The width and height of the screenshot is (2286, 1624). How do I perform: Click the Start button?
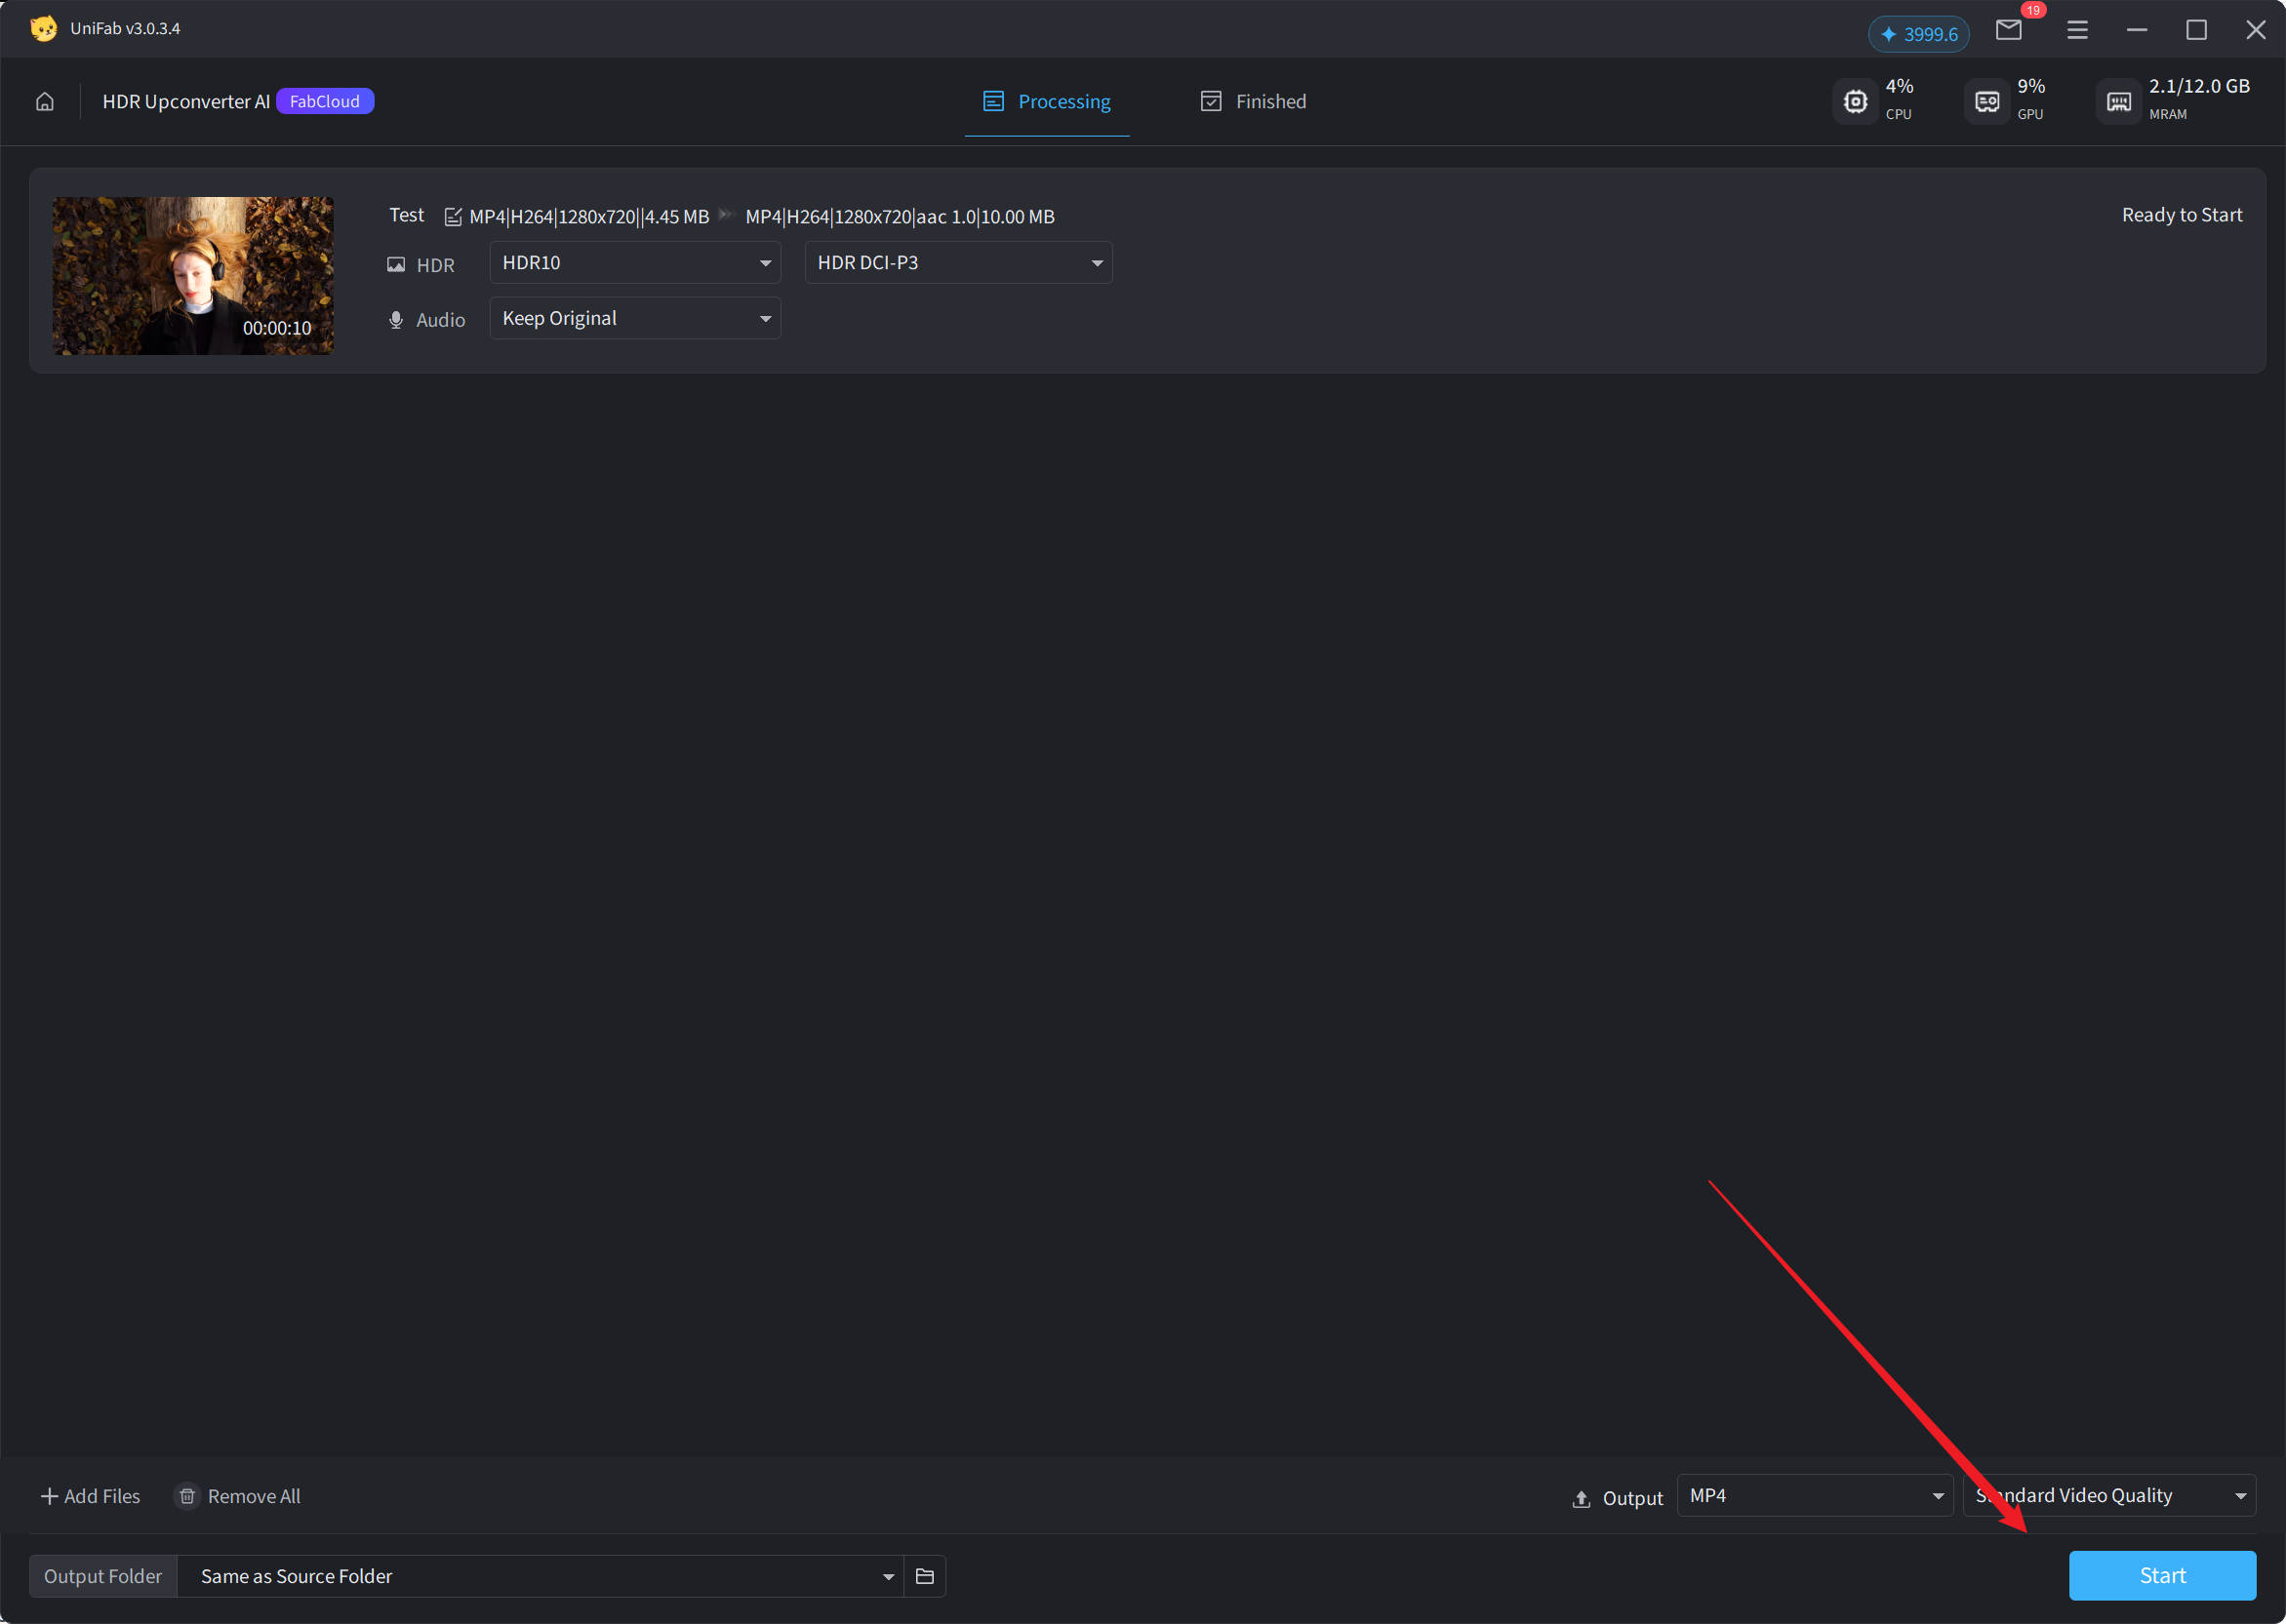[x=2162, y=1576]
